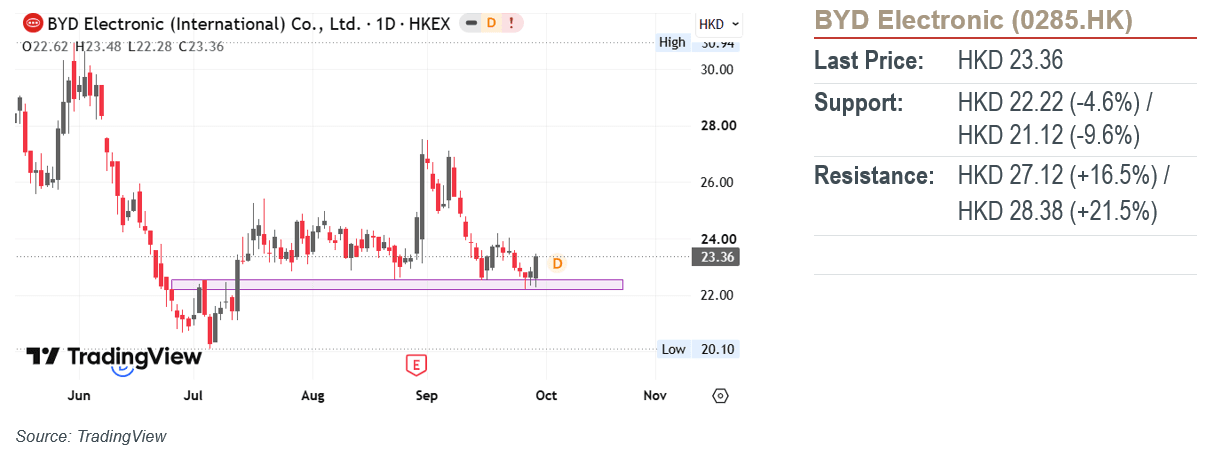The height and width of the screenshot is (475, 1228).
Task: Click the Resistance label in table
Action: pyautogui.click(x=874, y=176)
